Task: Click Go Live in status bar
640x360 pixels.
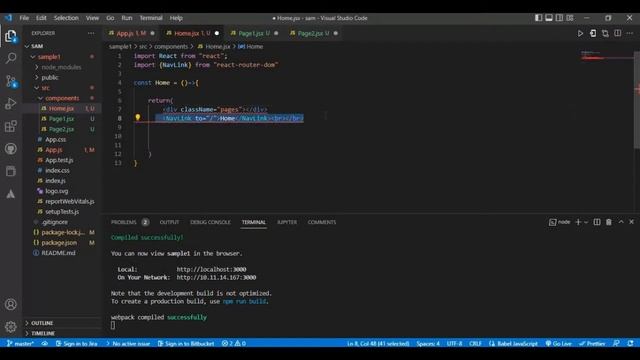Action: (558, 343)
